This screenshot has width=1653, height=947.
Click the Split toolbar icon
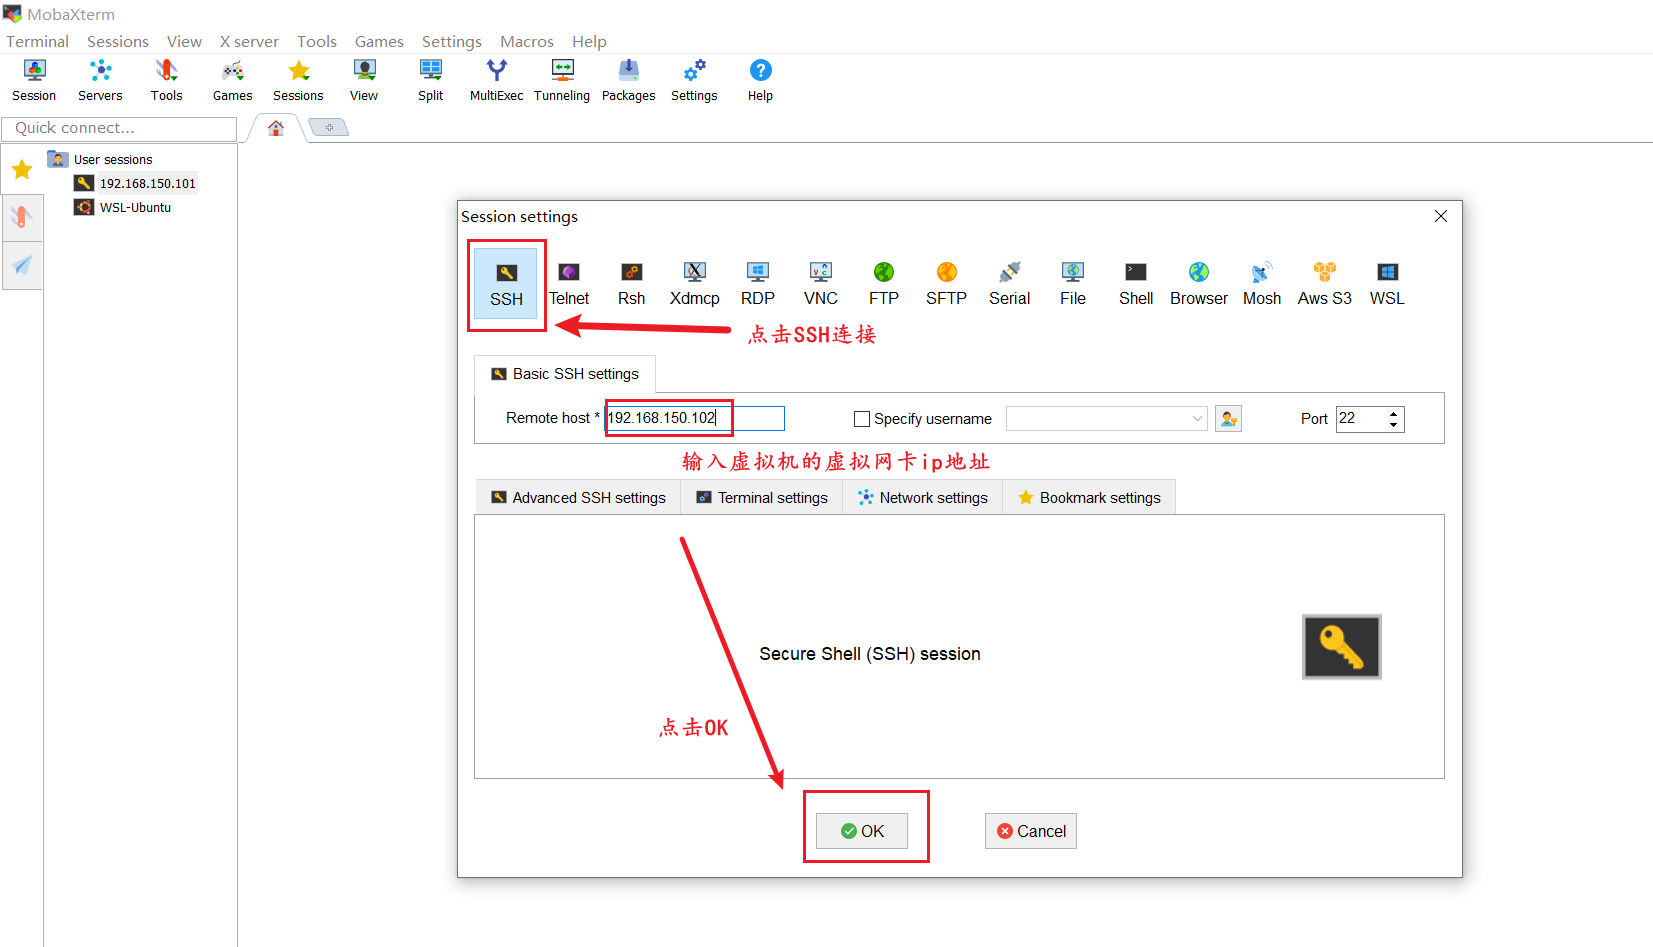pos(430,80)
